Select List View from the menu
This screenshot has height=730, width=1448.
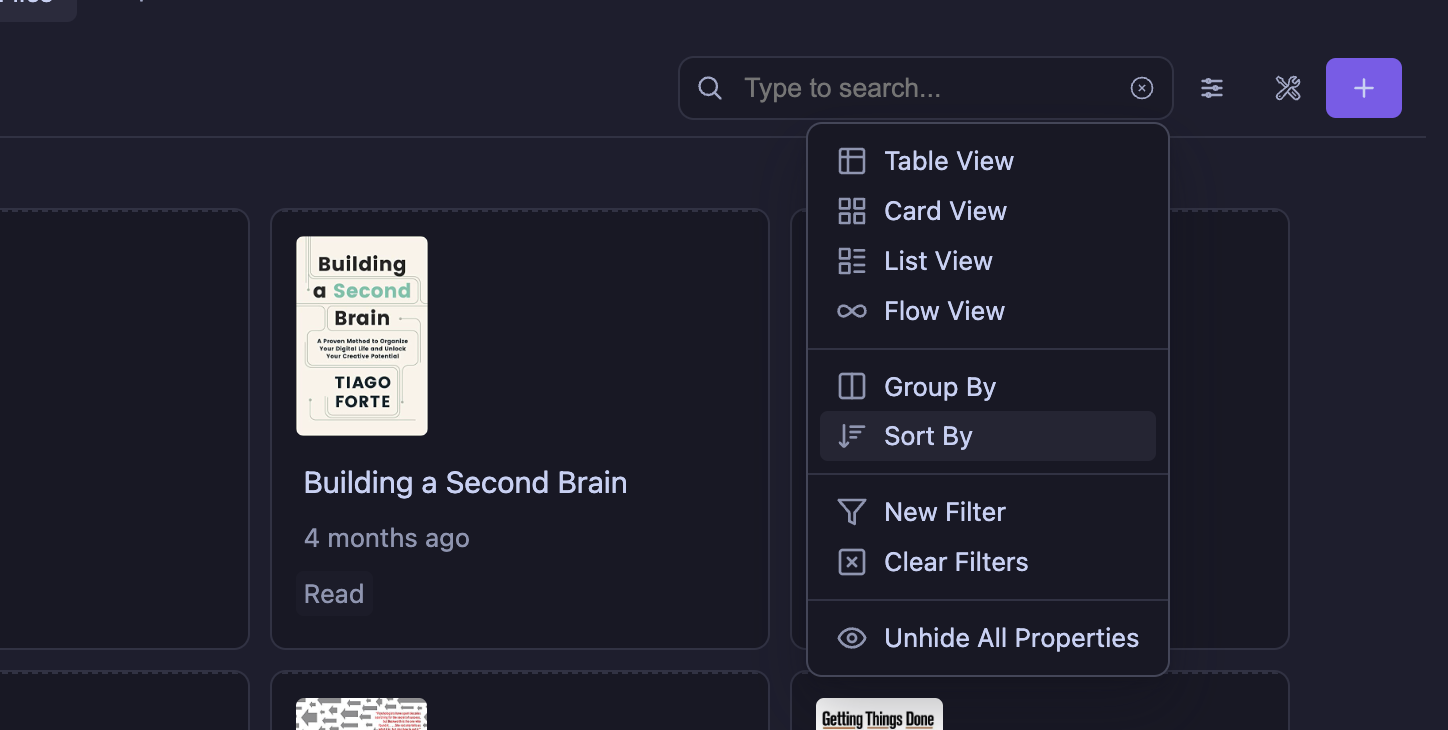click(938, 261)
